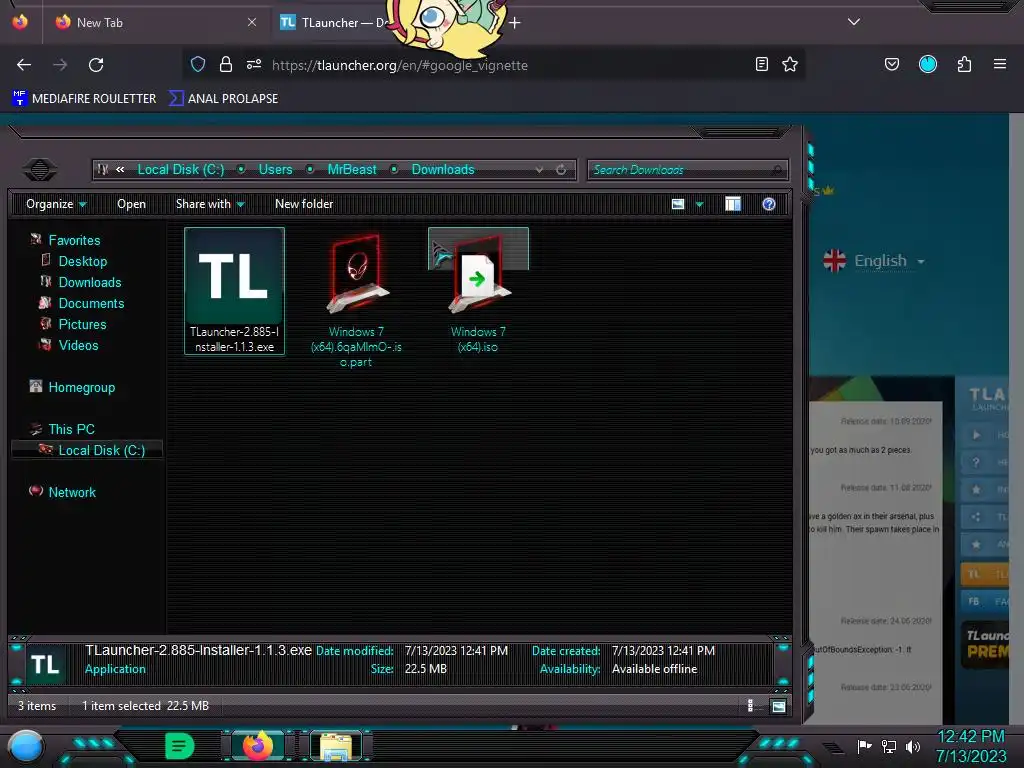Open the Share with menu
The image size is (1024, 768).
(210, 204)
